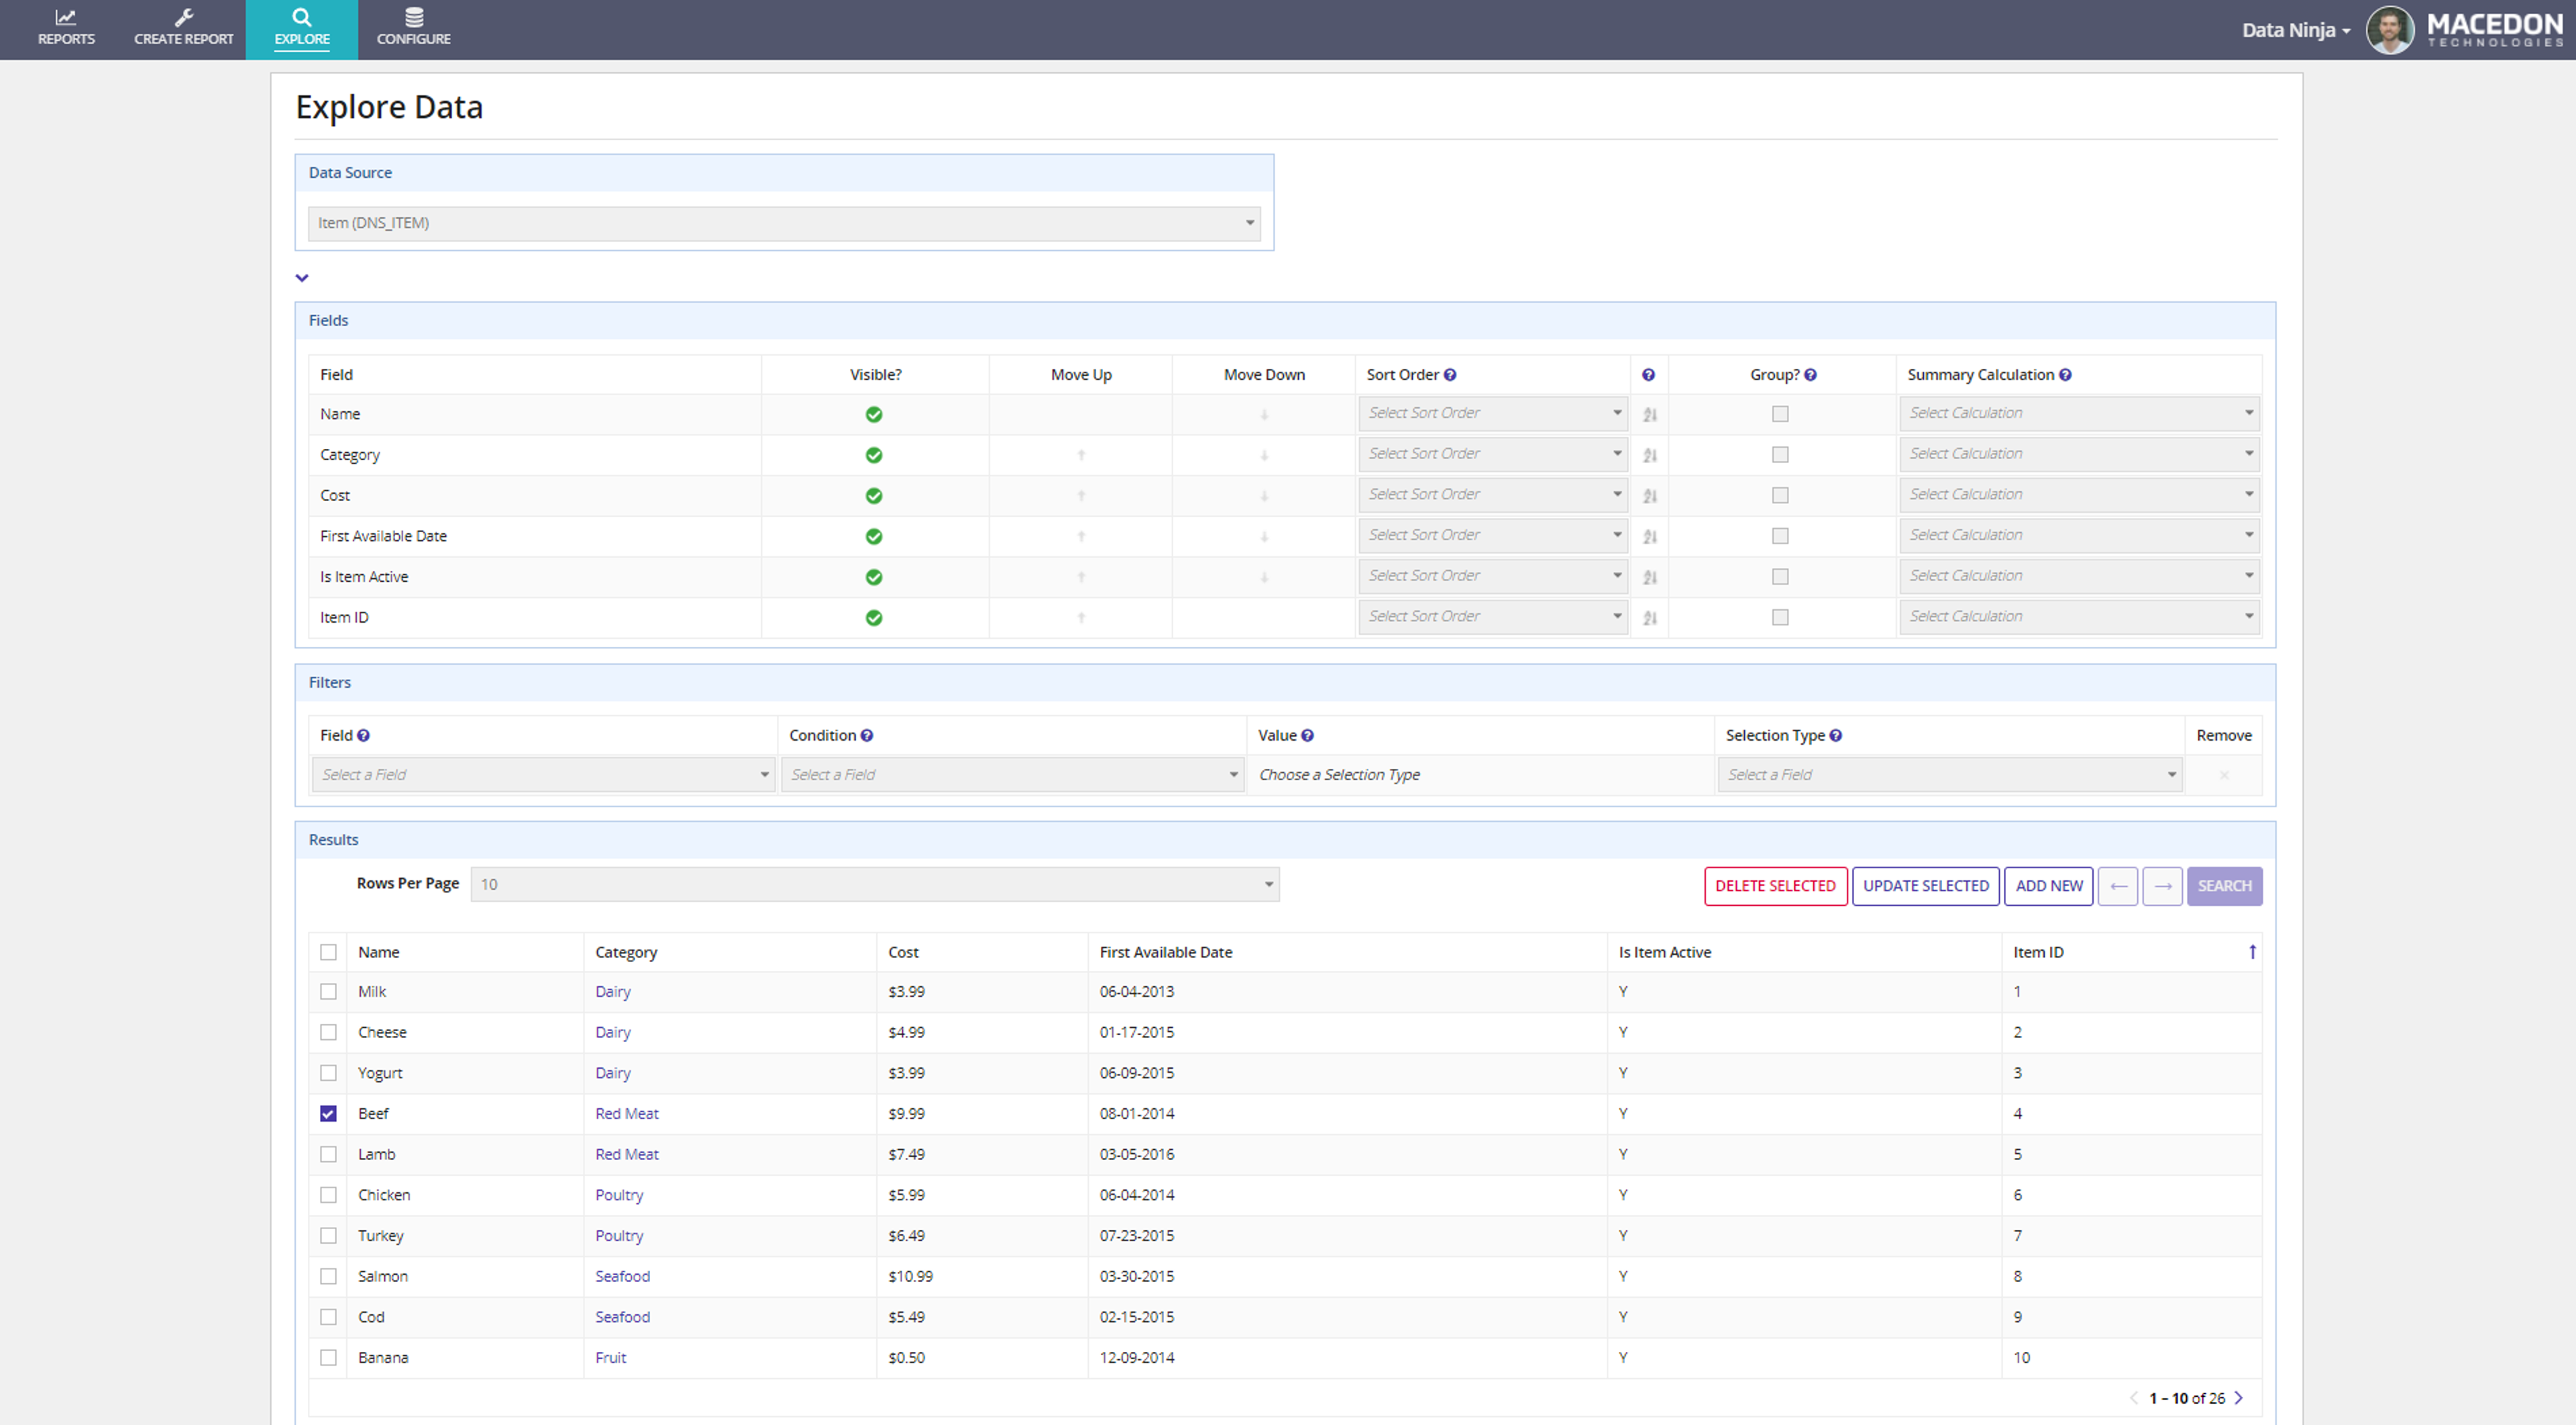Select the Explore tab
Screen dimensions: 2576x1425
point(302,29)
